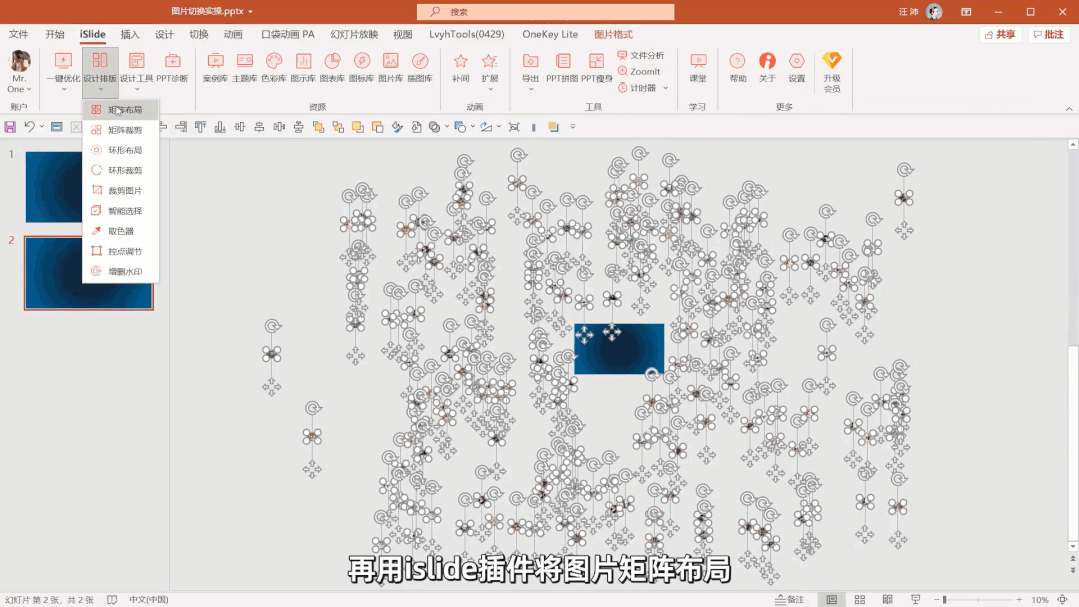Toggle the 备注 notes pane
The height and width of the screenshot is (607, 1079).
tap(789, 599)
